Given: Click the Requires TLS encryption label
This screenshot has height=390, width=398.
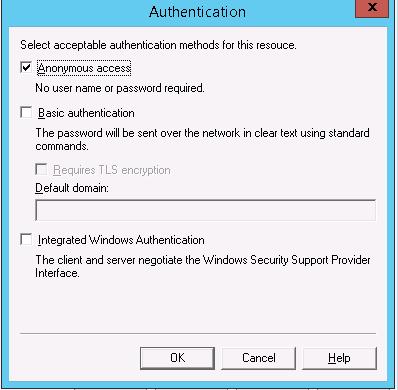Looking at the screenshot, I should 112,170.
